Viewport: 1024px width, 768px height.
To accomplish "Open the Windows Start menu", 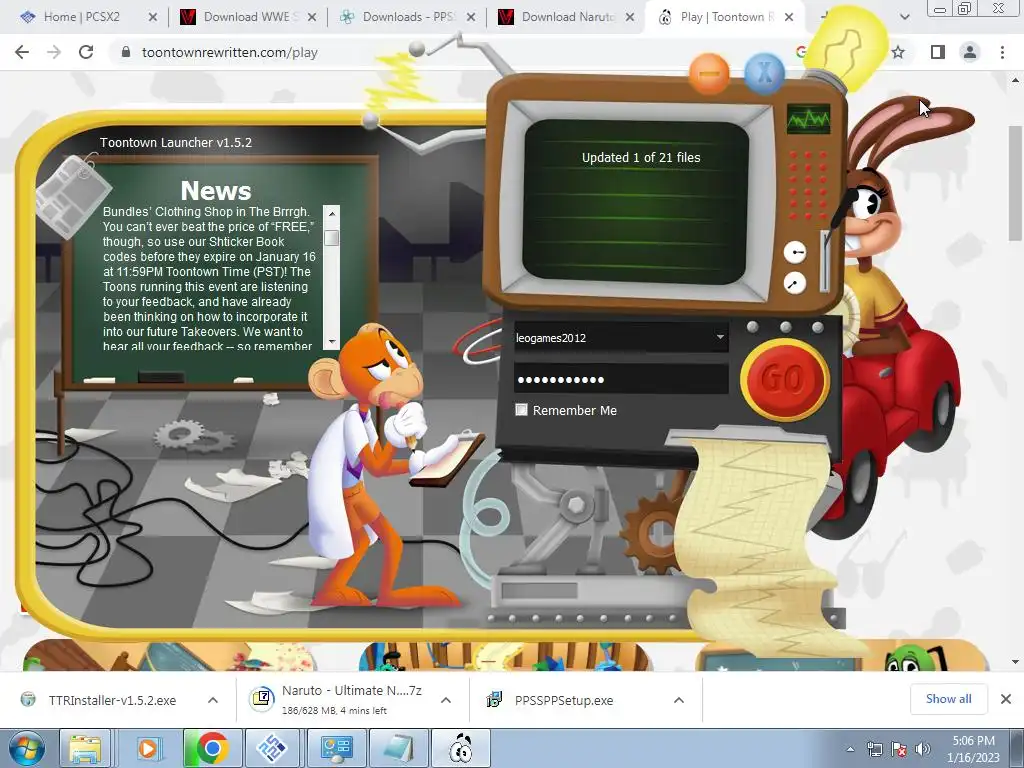I will 27,748.
